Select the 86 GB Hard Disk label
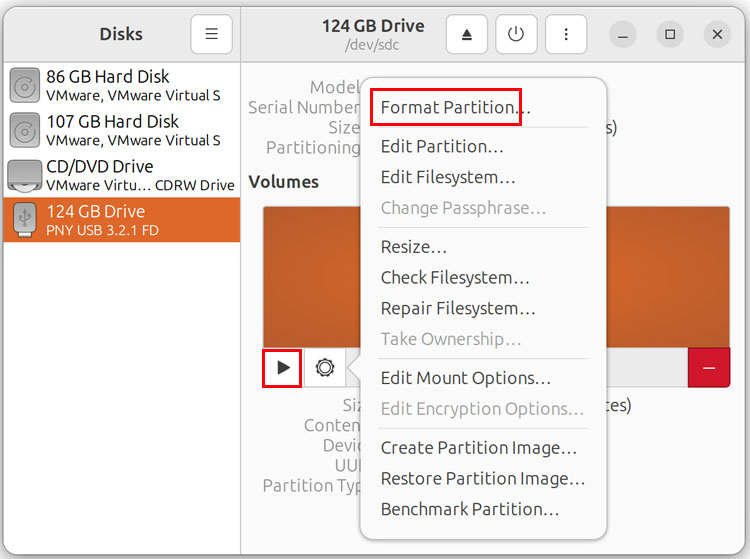This screenshot has height=559, width=750. [108, 77]
